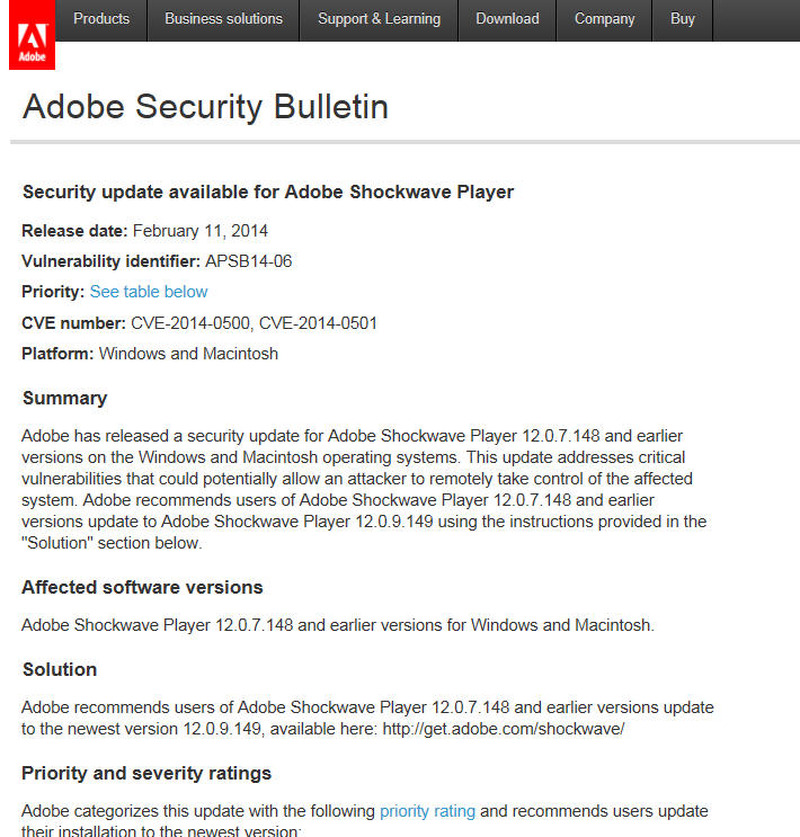Go to the Download section

coord(507,19)
